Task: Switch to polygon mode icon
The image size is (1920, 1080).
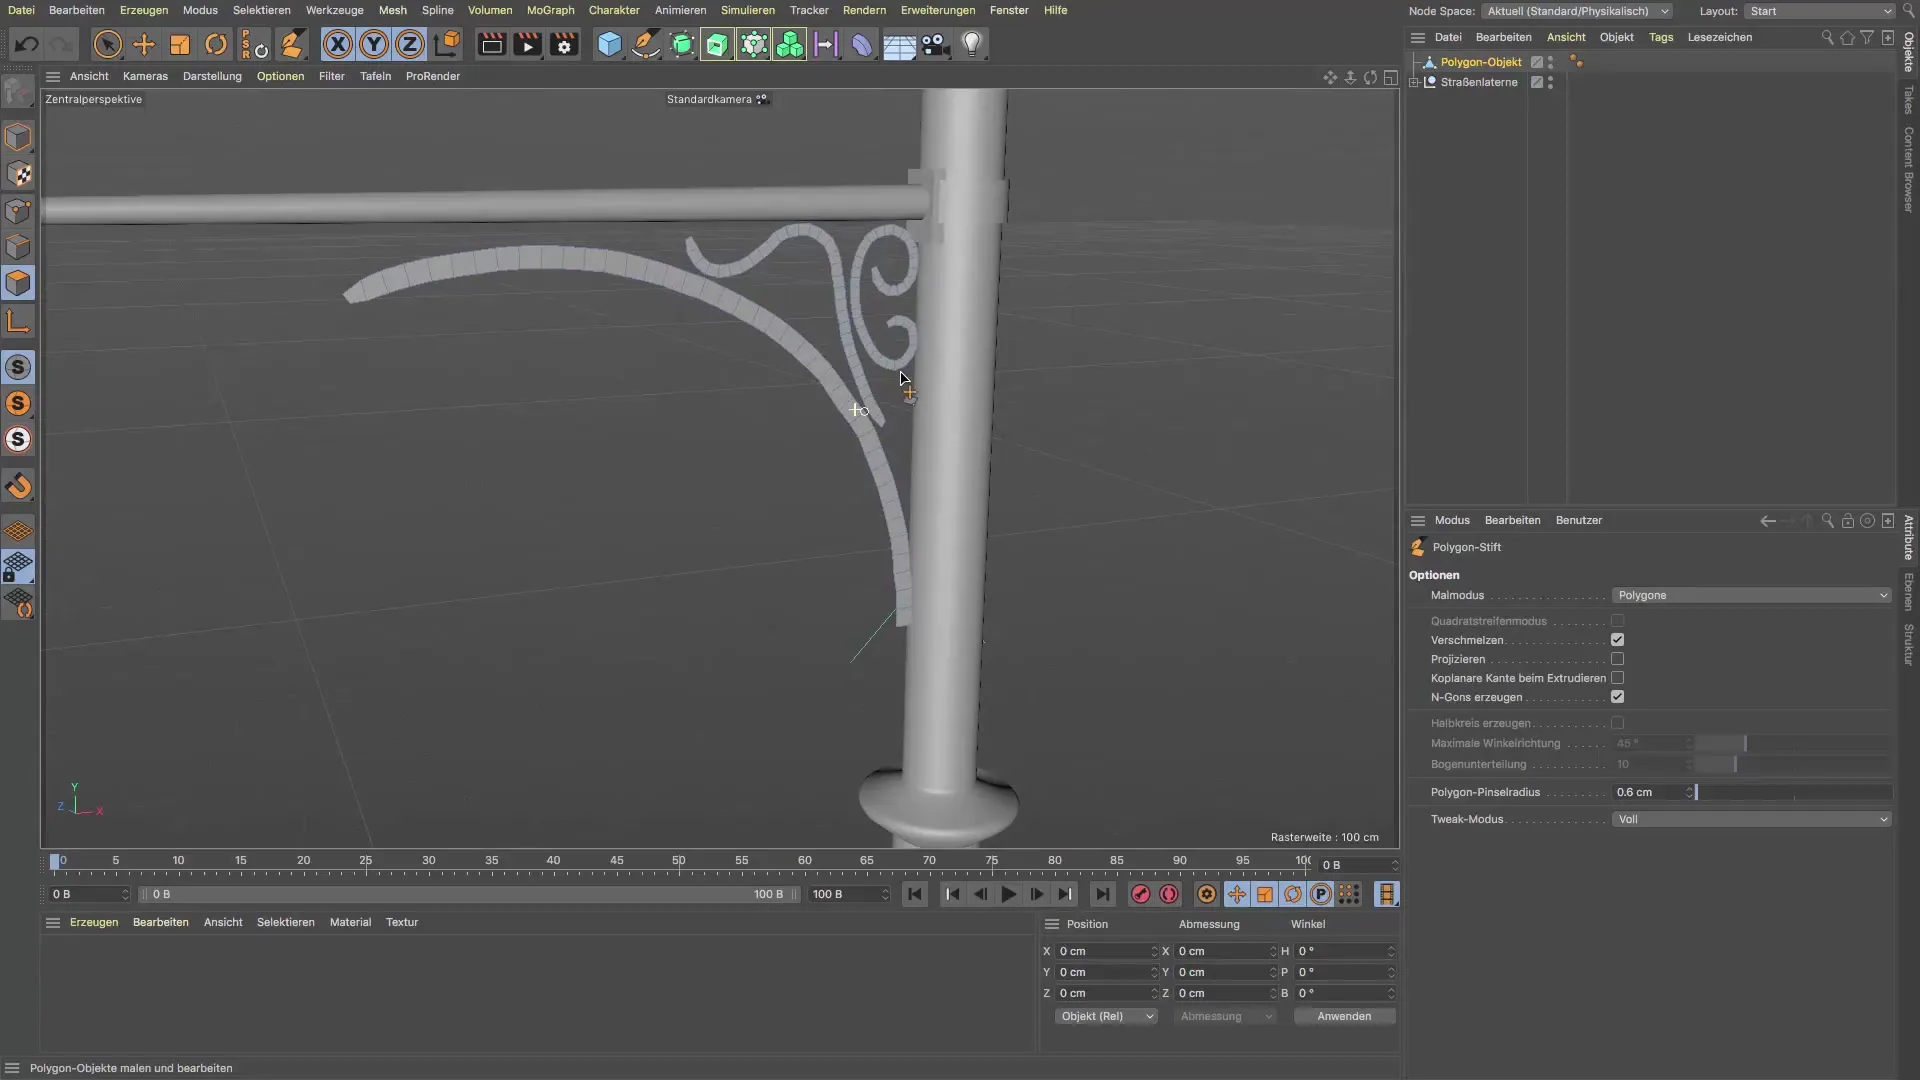Action: pos(18,283)
